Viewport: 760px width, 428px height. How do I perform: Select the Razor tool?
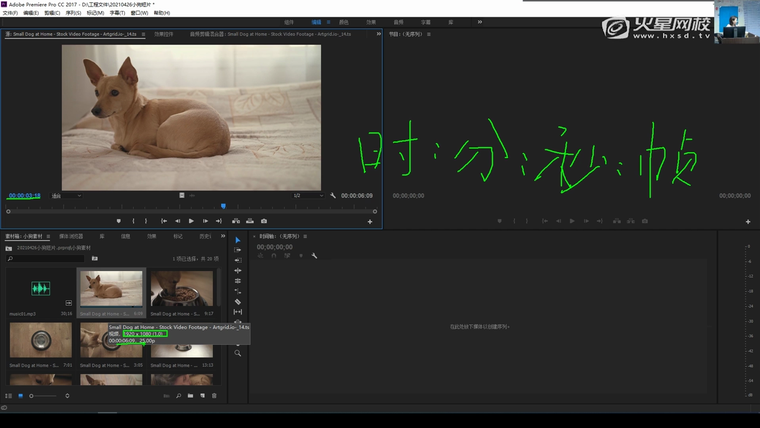[x=238, y=301]
